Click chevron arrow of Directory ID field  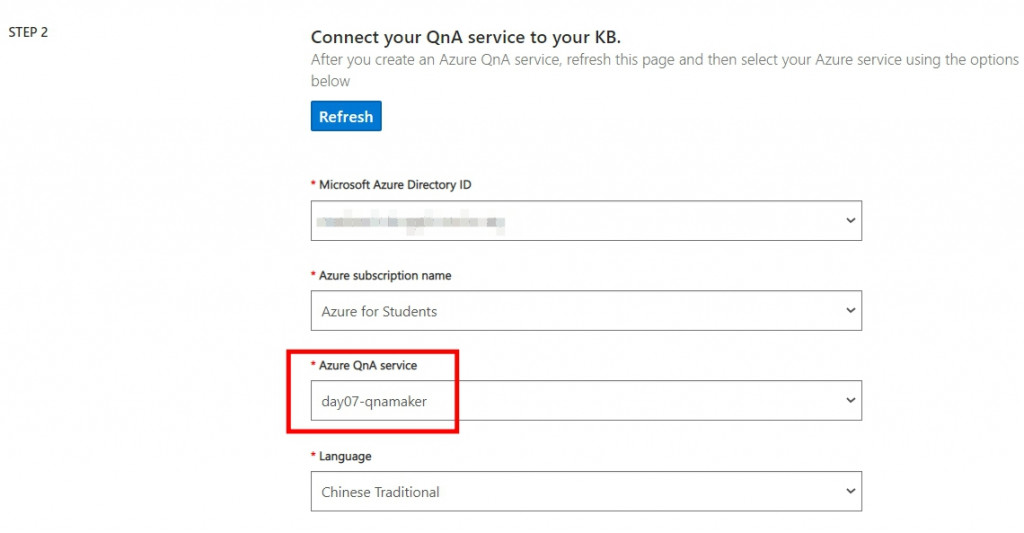pyautogui.click(x=850, y=220)
